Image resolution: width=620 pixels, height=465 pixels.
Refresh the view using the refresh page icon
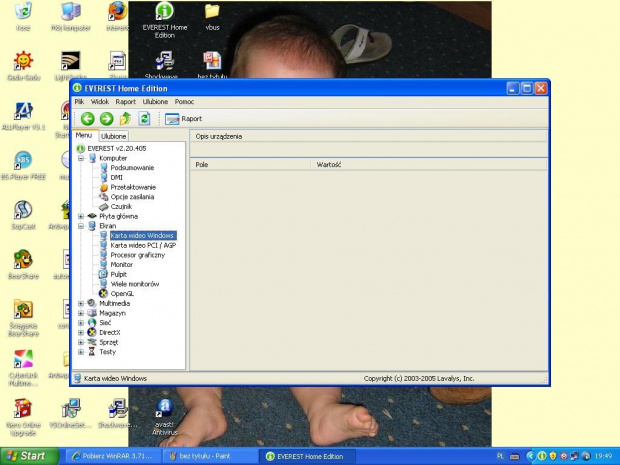(x=144, y=118)
